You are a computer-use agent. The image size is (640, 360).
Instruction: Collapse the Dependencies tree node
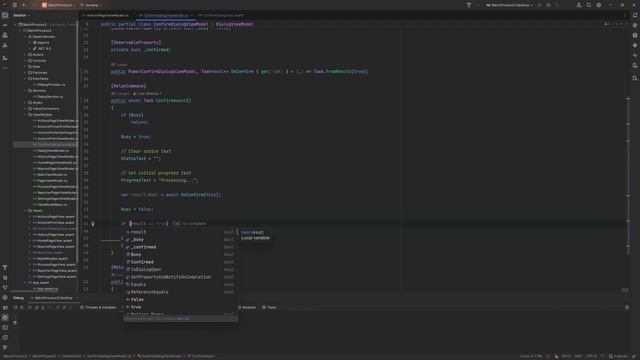[x=25, y=36]
